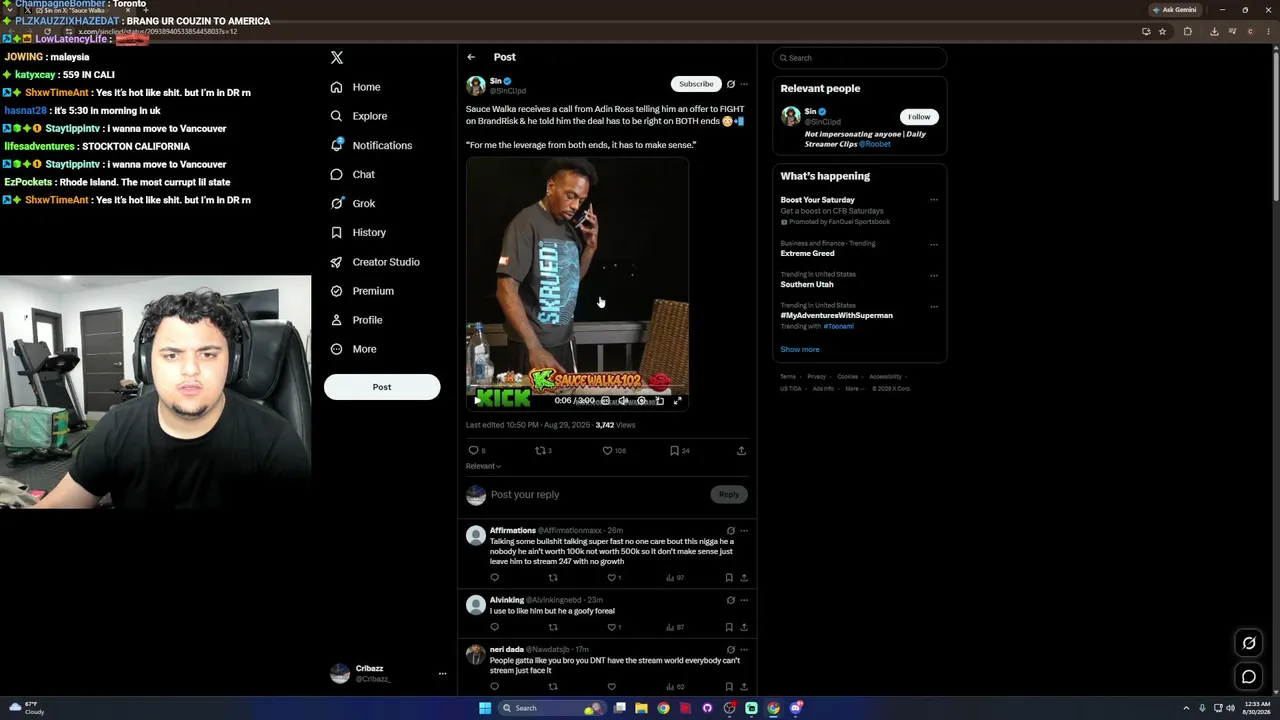Screen dimensions: 1280x720
Task: Open Southern Utah trending topic
Action: pos(807,285)
